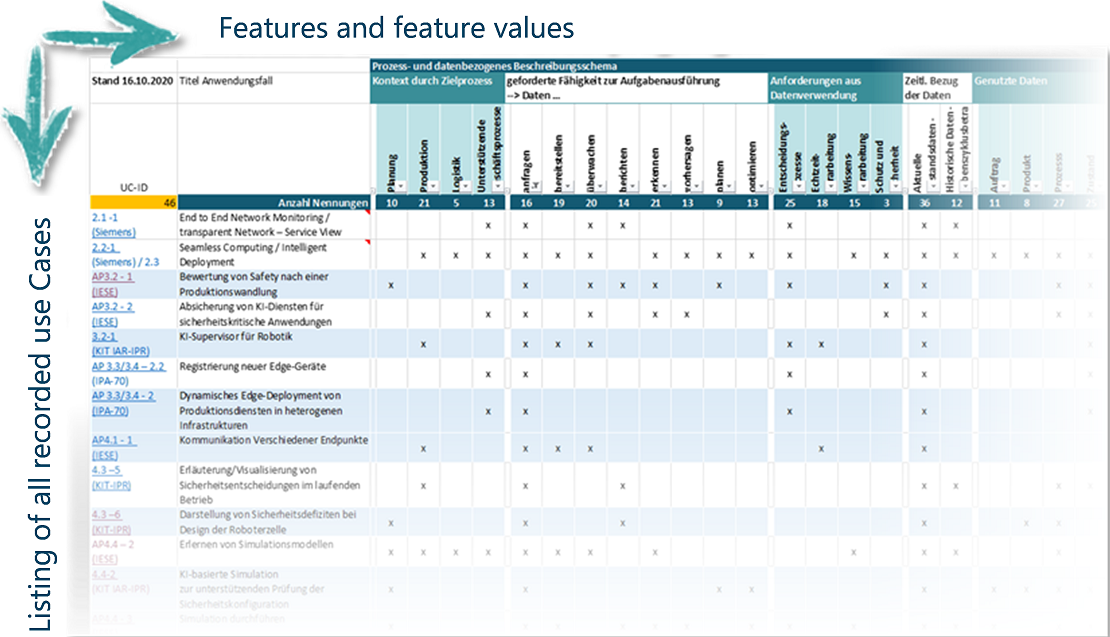Open the (IESE) link under AP4.1 - 1

105,456
